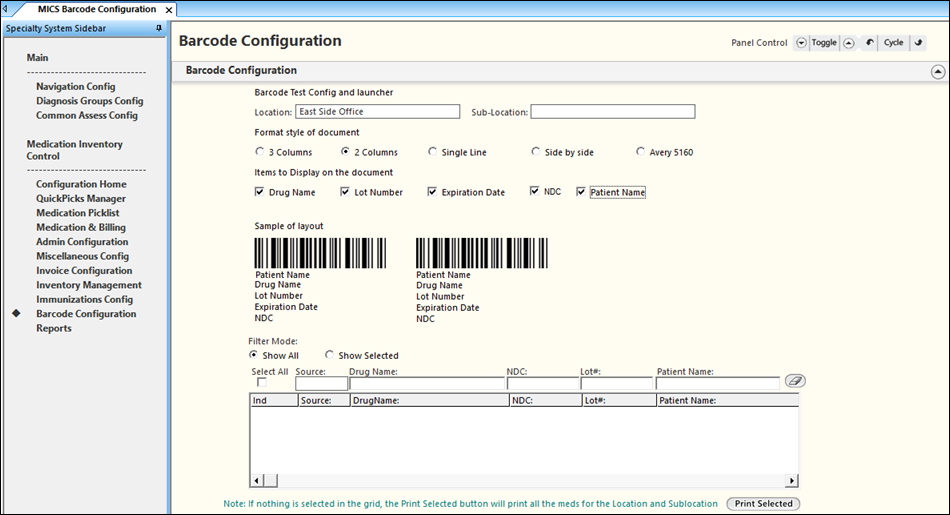Open Invoice Configuration
This screenshot has height=515, width=950.
tap(84, 271)
